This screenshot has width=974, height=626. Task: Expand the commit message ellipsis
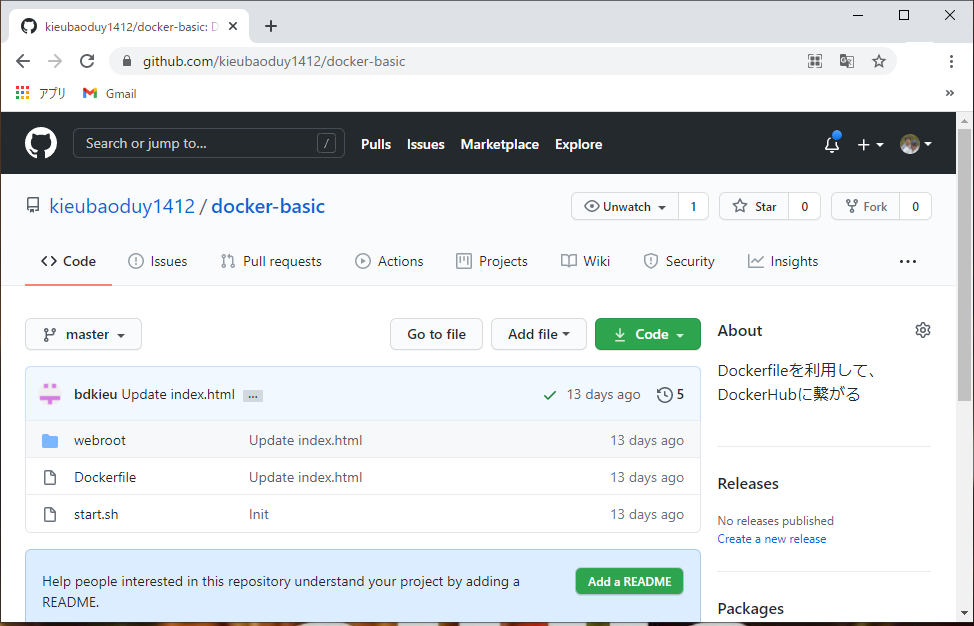click(253, 395)
